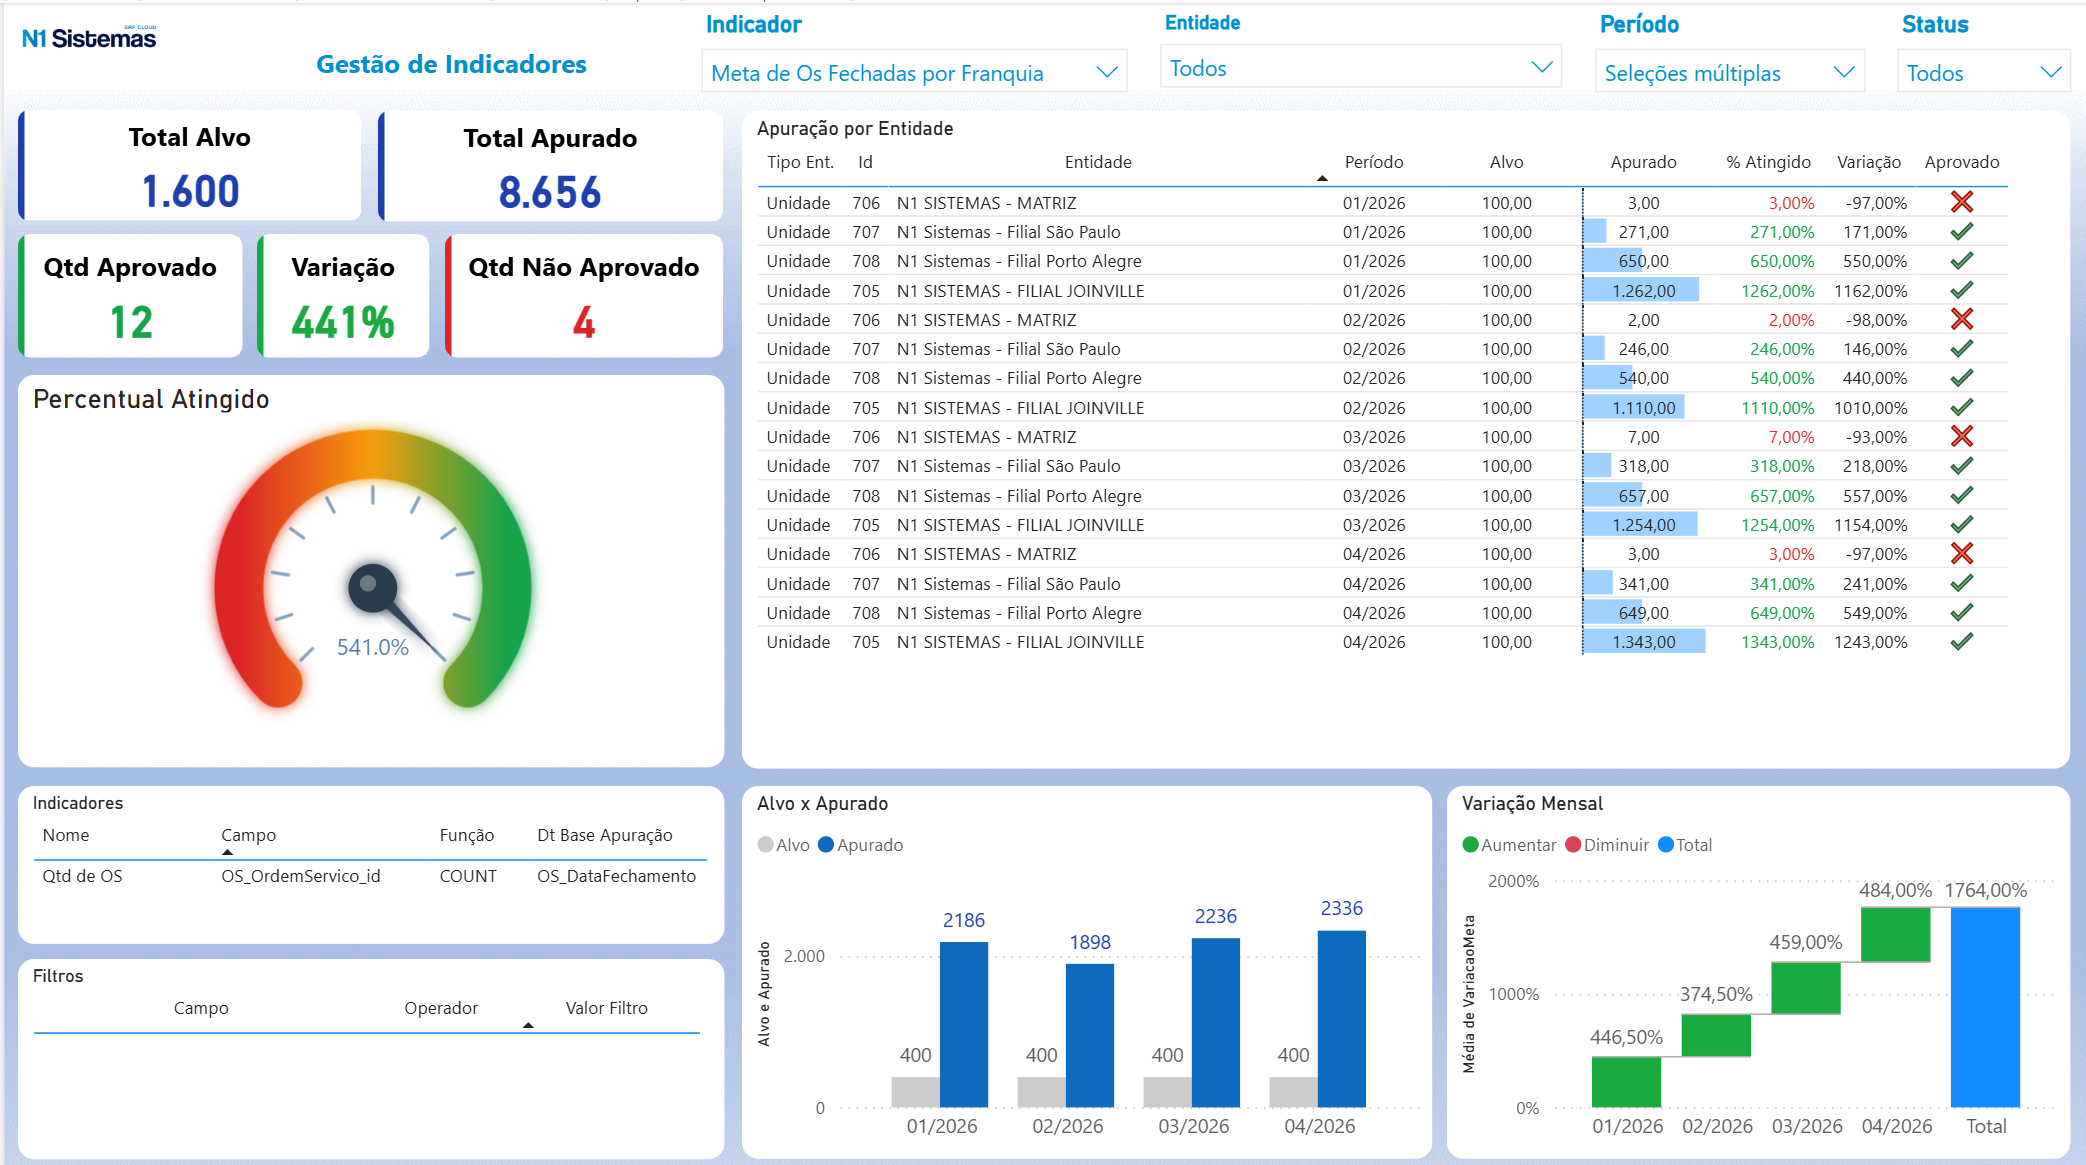
Task: Click Valor Filtro header in Filtros
Action: 607,1008
